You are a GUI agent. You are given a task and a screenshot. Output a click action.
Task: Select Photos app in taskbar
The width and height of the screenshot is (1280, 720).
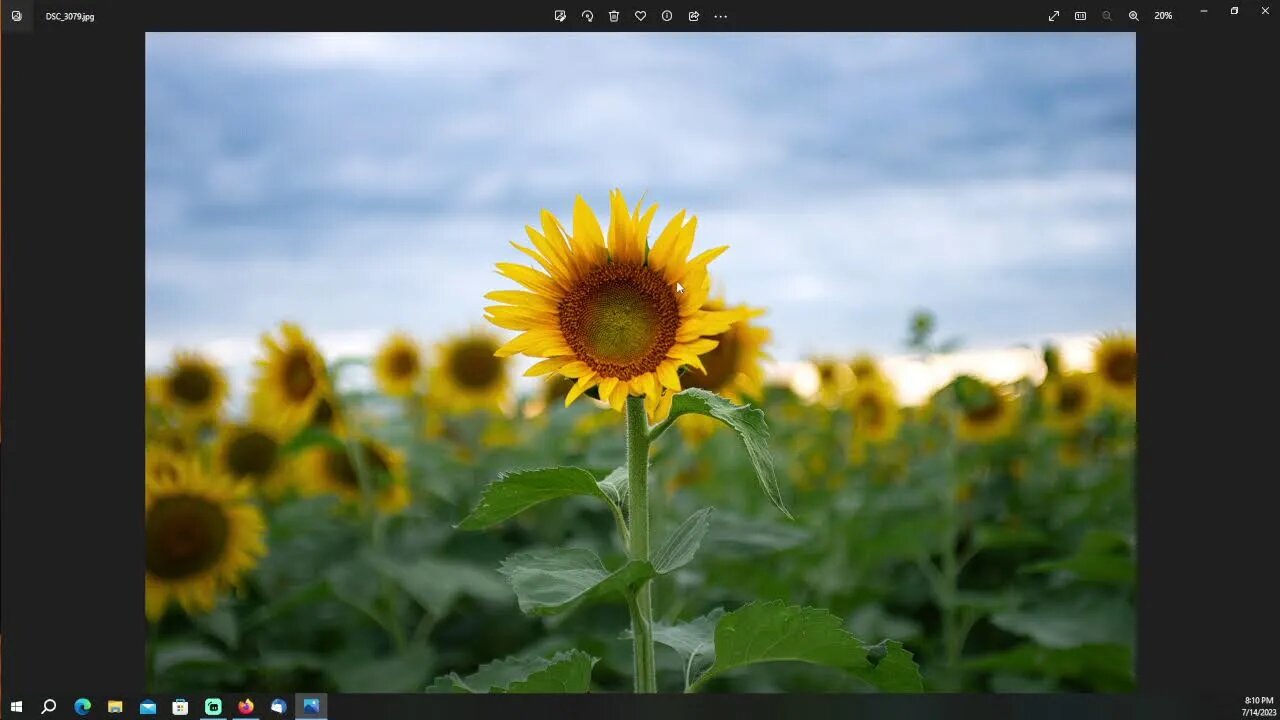point(311,706)
